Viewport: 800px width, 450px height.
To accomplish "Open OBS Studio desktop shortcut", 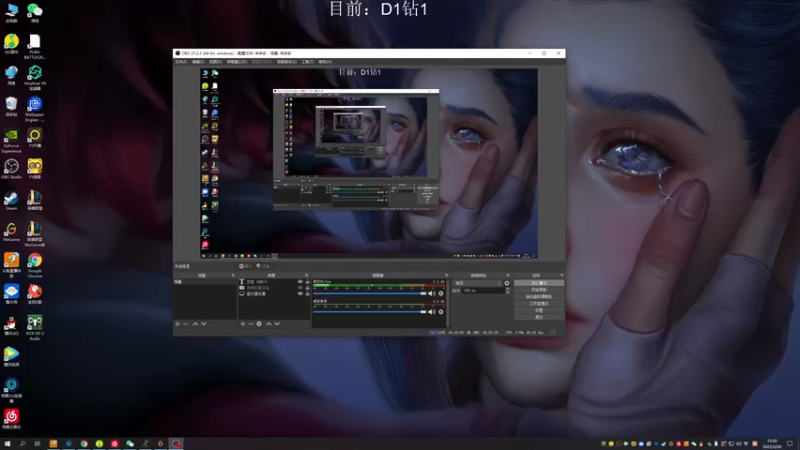I will (x=11, y=169).
